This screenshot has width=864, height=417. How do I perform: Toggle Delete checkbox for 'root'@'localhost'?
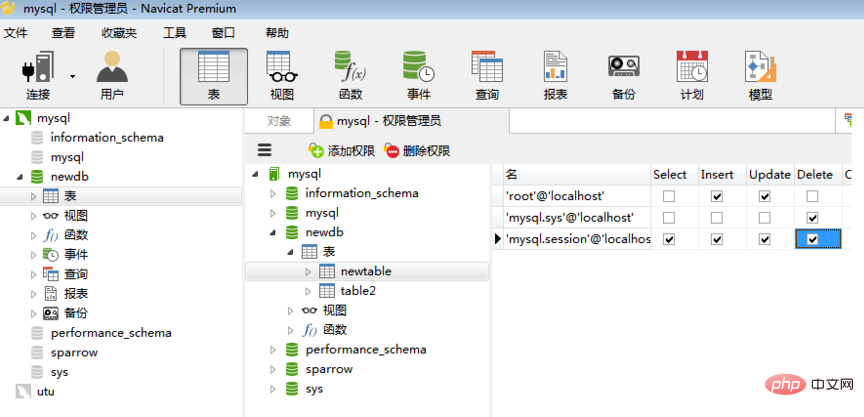pos(812,196)
